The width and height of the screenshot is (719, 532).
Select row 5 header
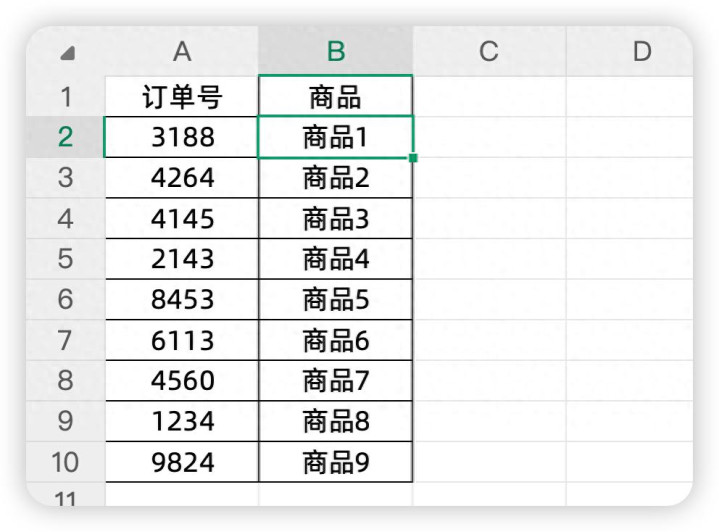point(66,259)
